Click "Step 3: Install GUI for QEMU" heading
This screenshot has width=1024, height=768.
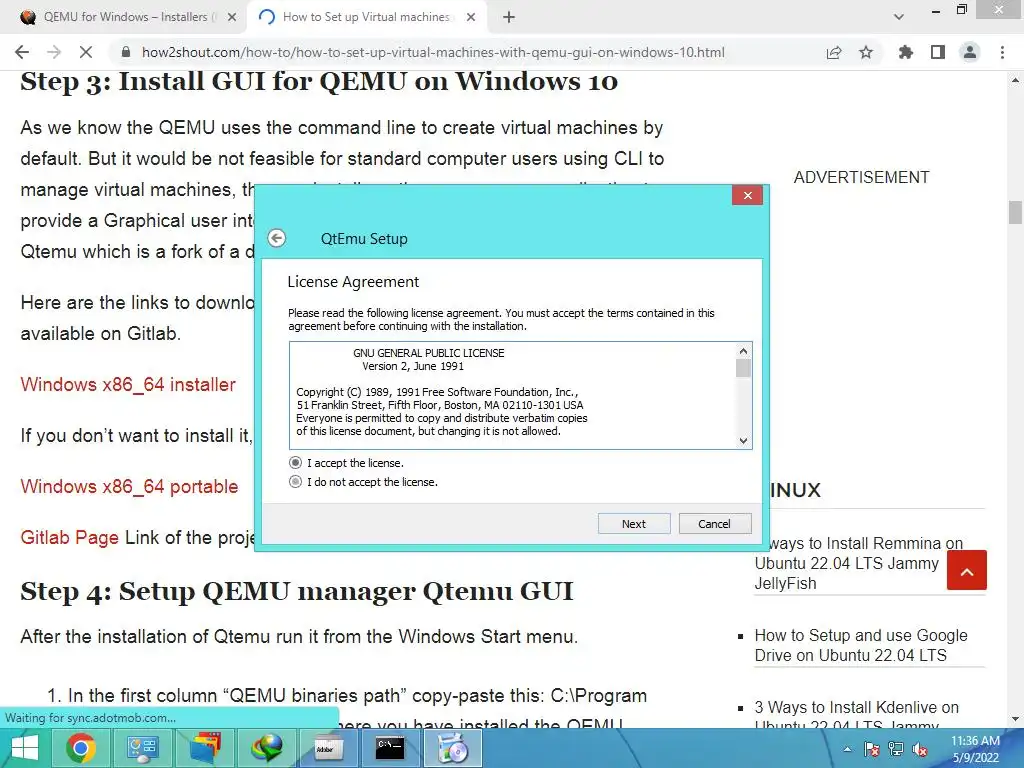(x=319, y=82)
